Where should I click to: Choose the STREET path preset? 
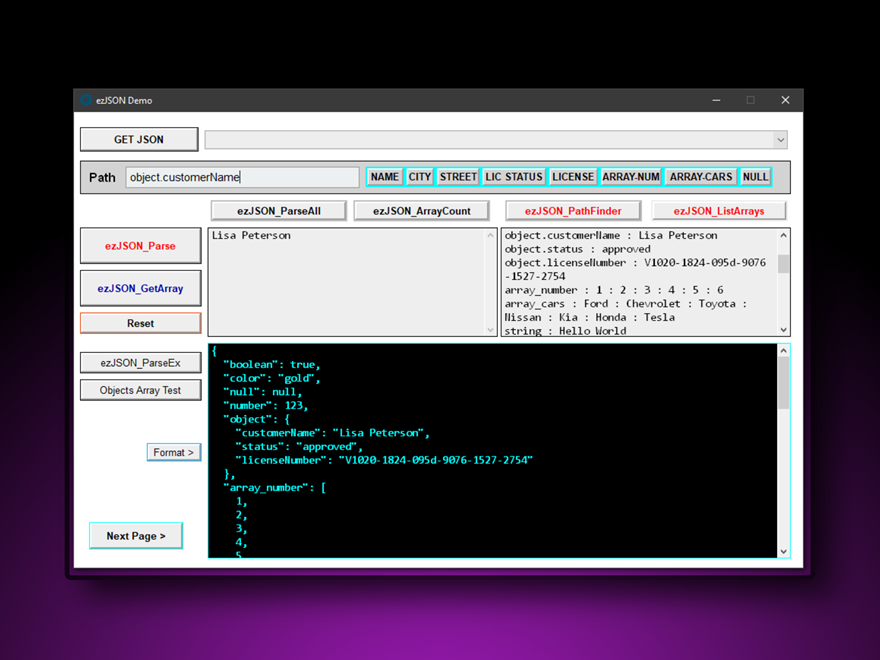458,177
